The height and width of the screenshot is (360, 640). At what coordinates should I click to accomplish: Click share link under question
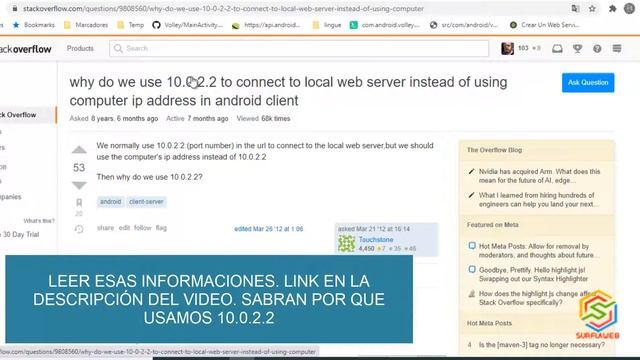tap(105, 228)
